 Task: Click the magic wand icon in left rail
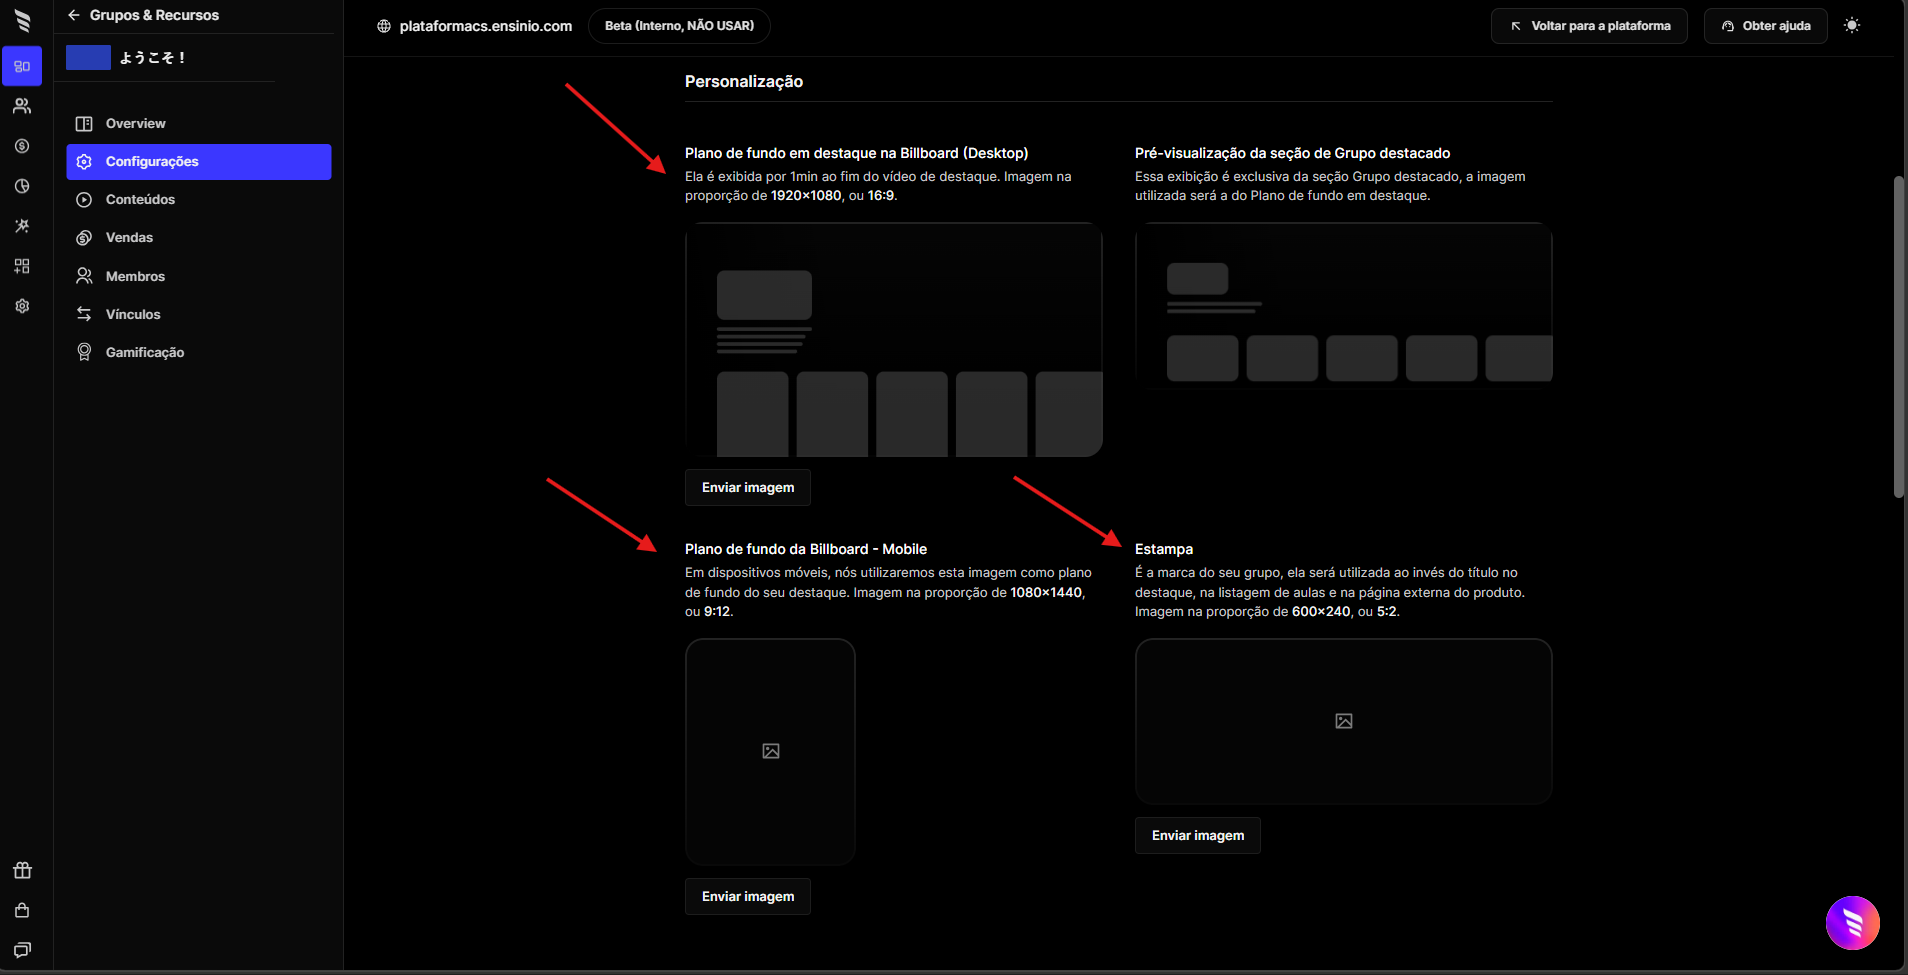(22, 226)
